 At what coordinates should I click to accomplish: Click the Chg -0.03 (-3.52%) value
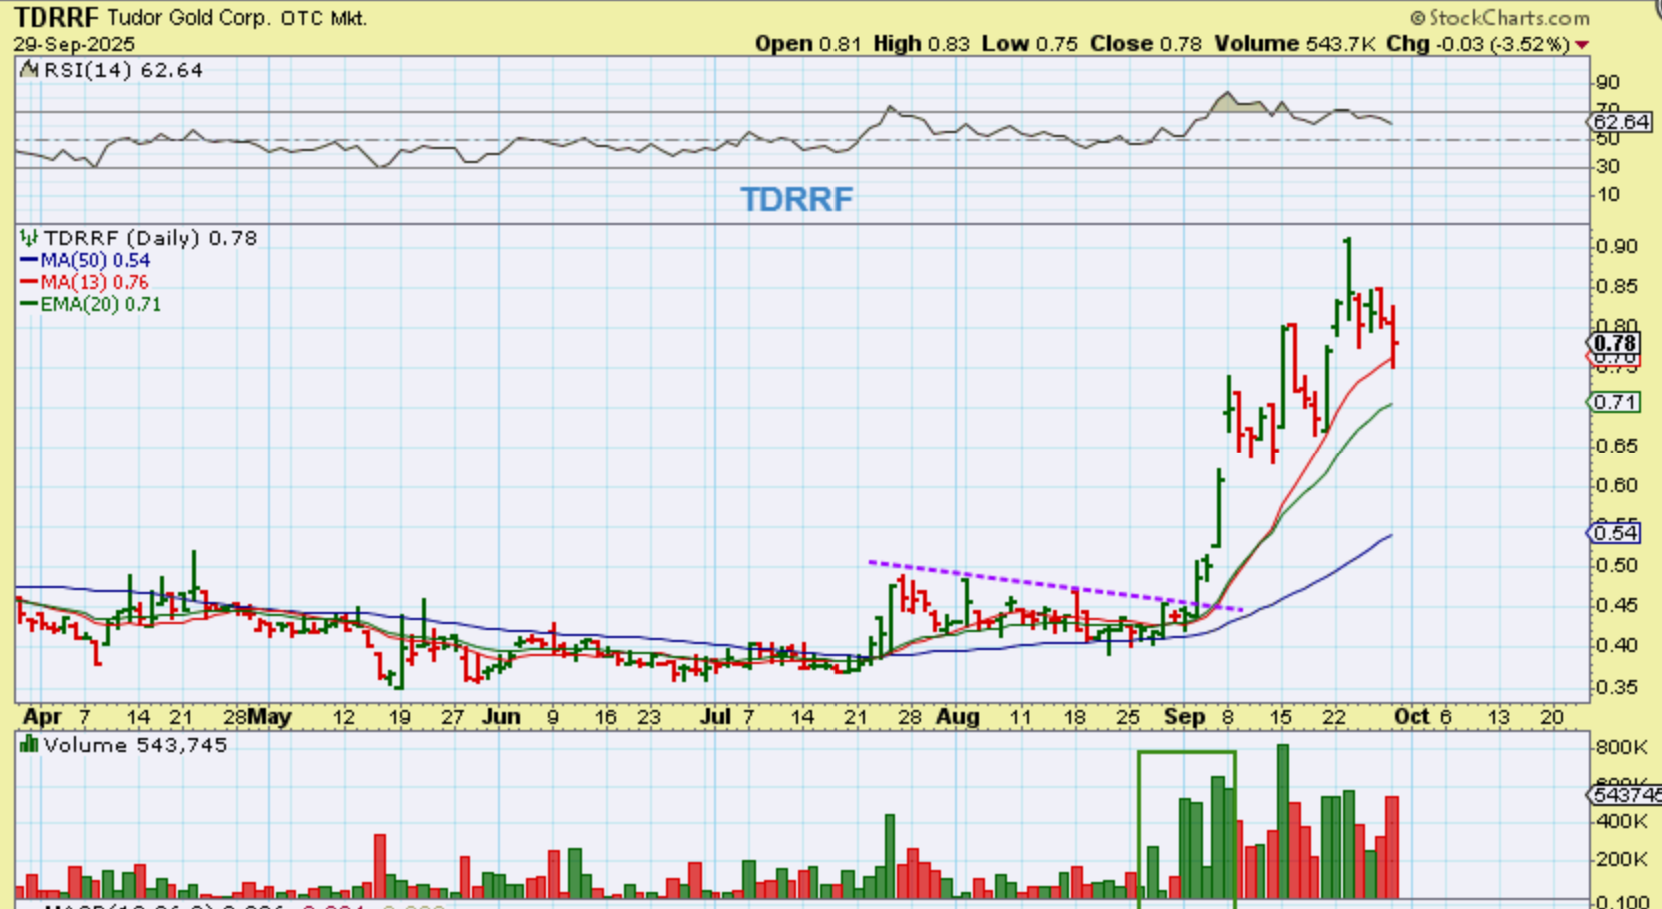[1478, 44]
